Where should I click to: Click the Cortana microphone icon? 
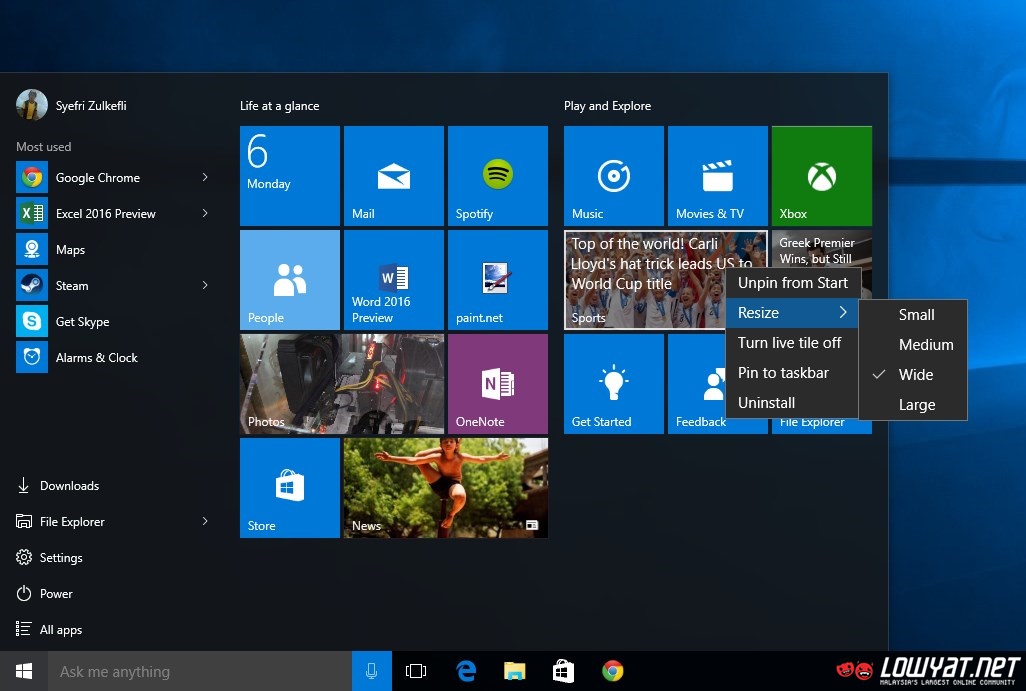371,672
